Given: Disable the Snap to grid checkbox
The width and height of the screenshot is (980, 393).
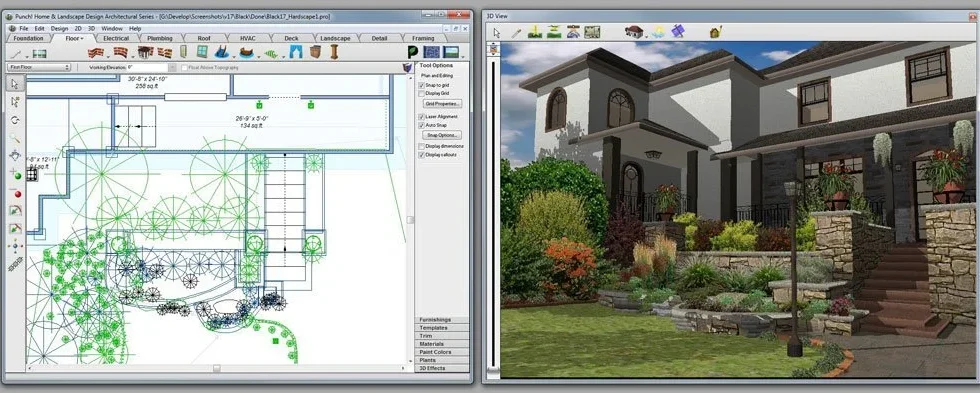Looking at the screenshot, I should point(421,85).
